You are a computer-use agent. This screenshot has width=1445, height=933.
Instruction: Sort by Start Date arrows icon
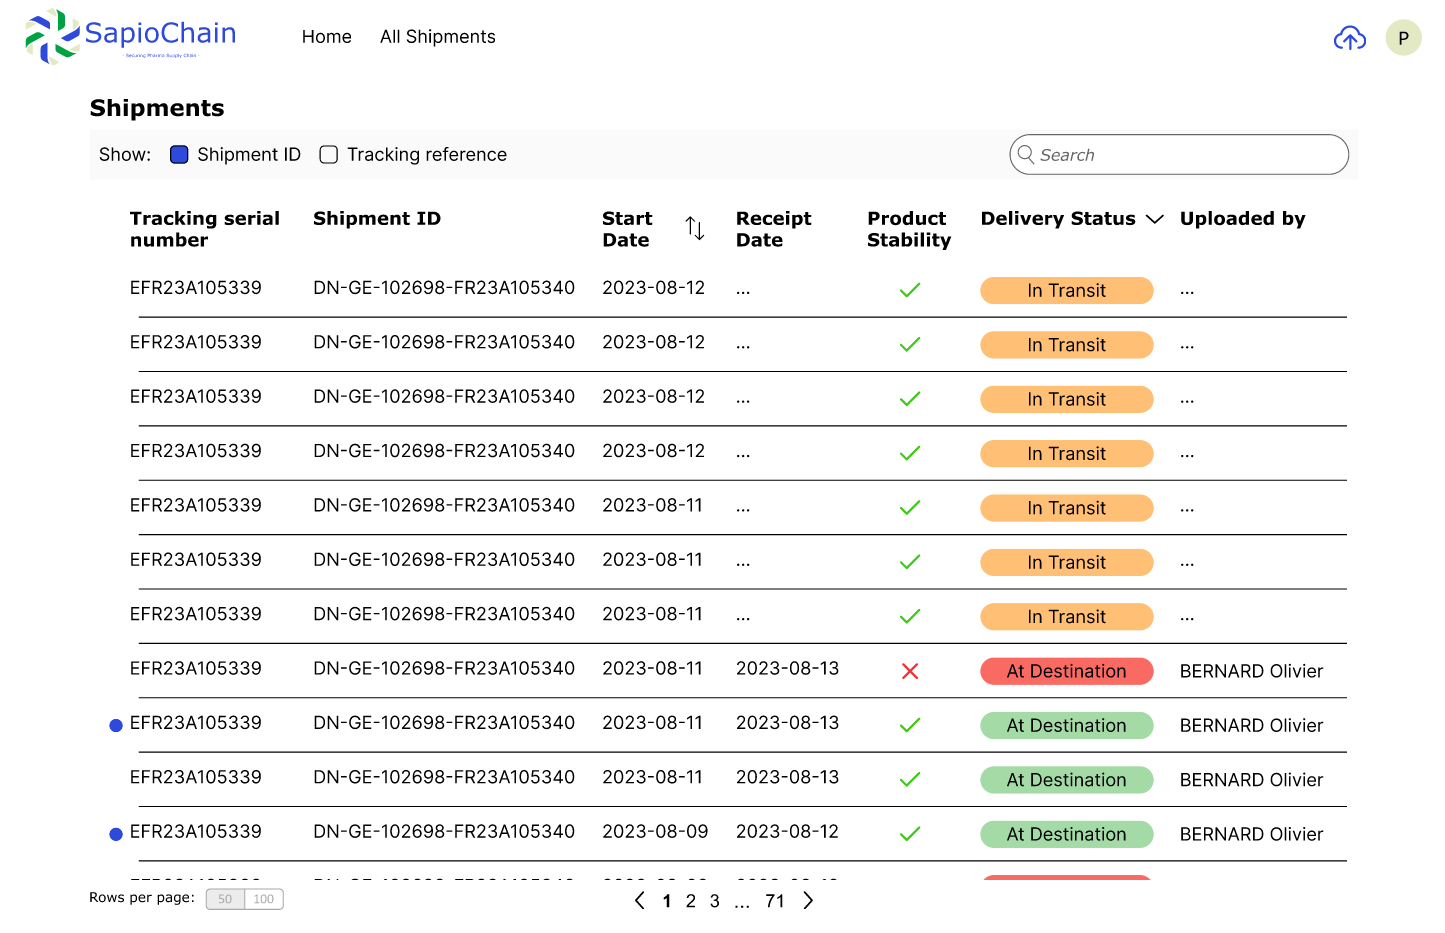[x=695, y=229]
